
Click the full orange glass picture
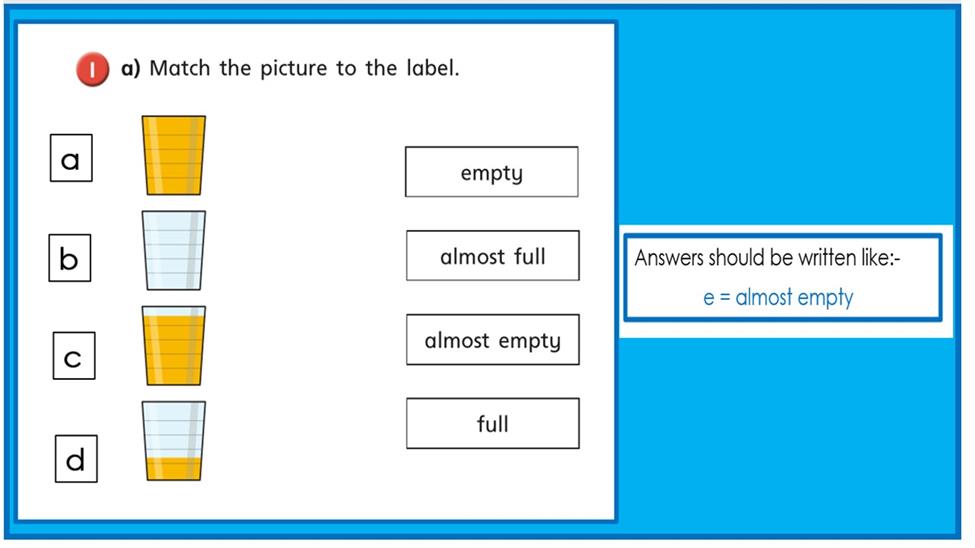(x=173, y=155)
